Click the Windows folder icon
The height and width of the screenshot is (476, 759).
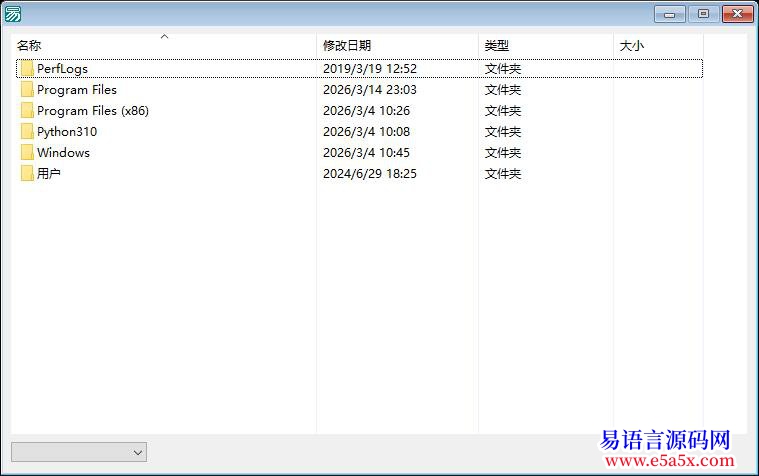tap(27, 153)
